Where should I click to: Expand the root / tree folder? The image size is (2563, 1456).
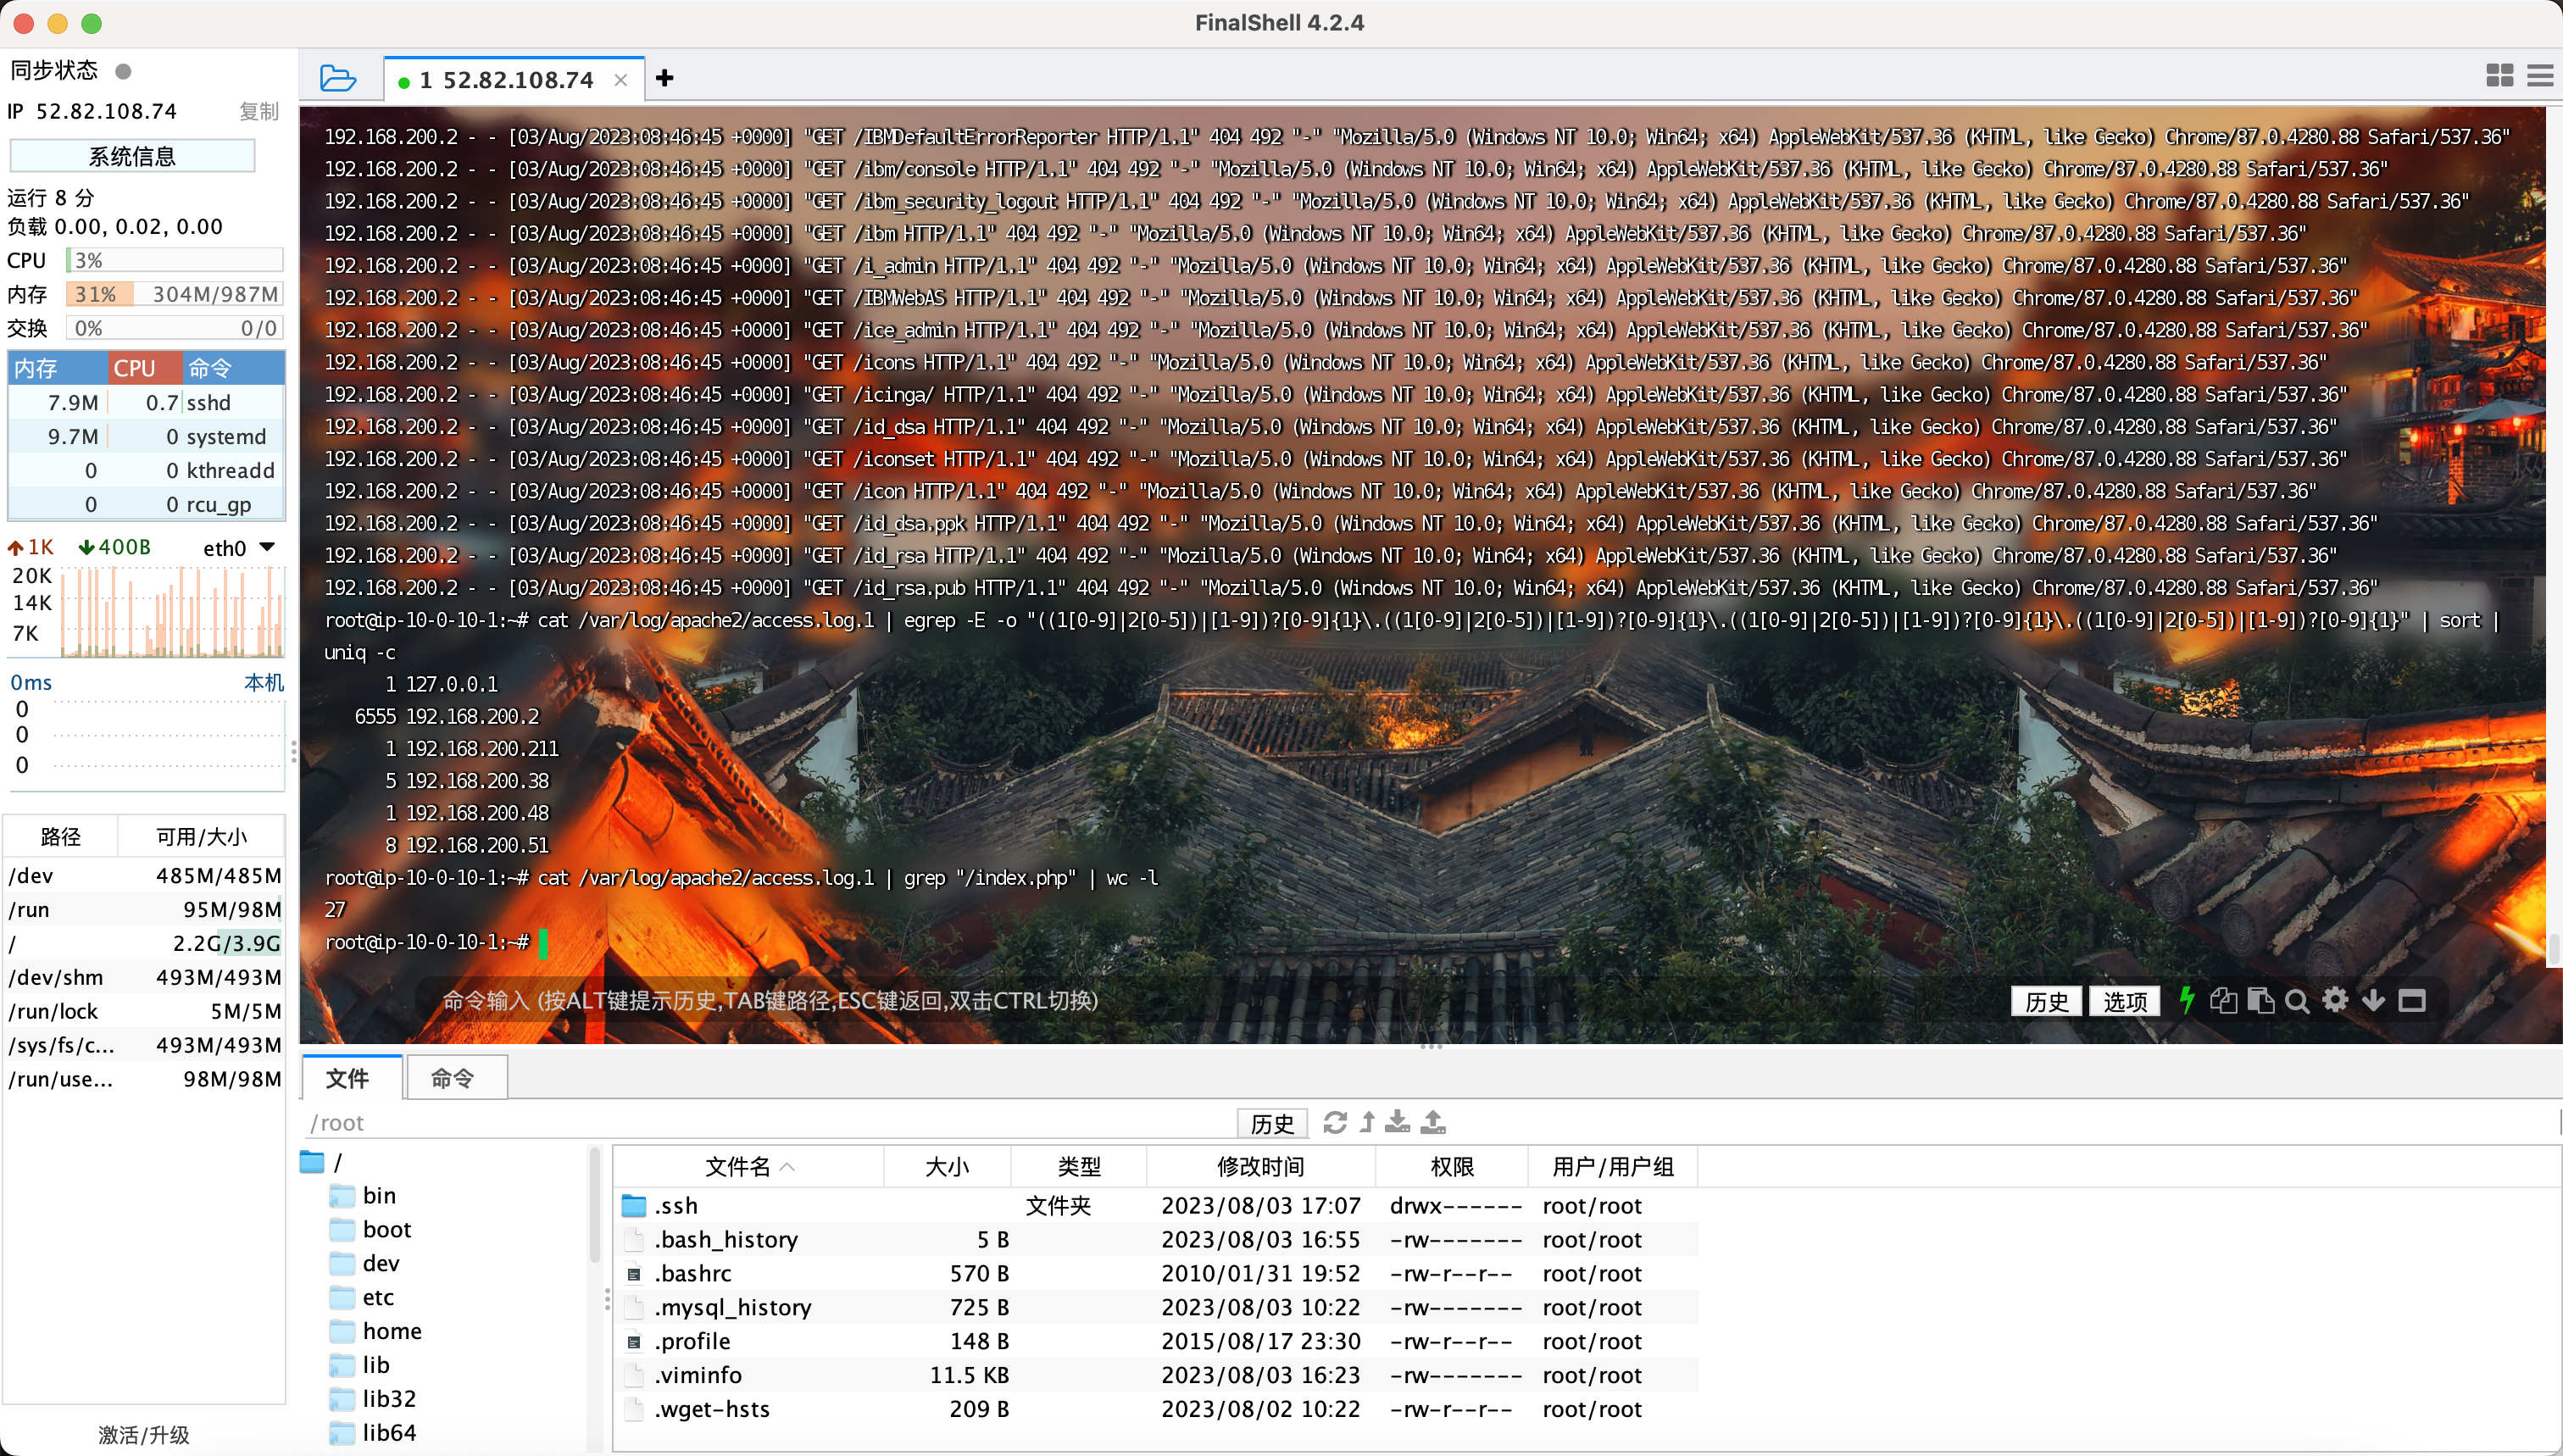(x=312, y=1162)
